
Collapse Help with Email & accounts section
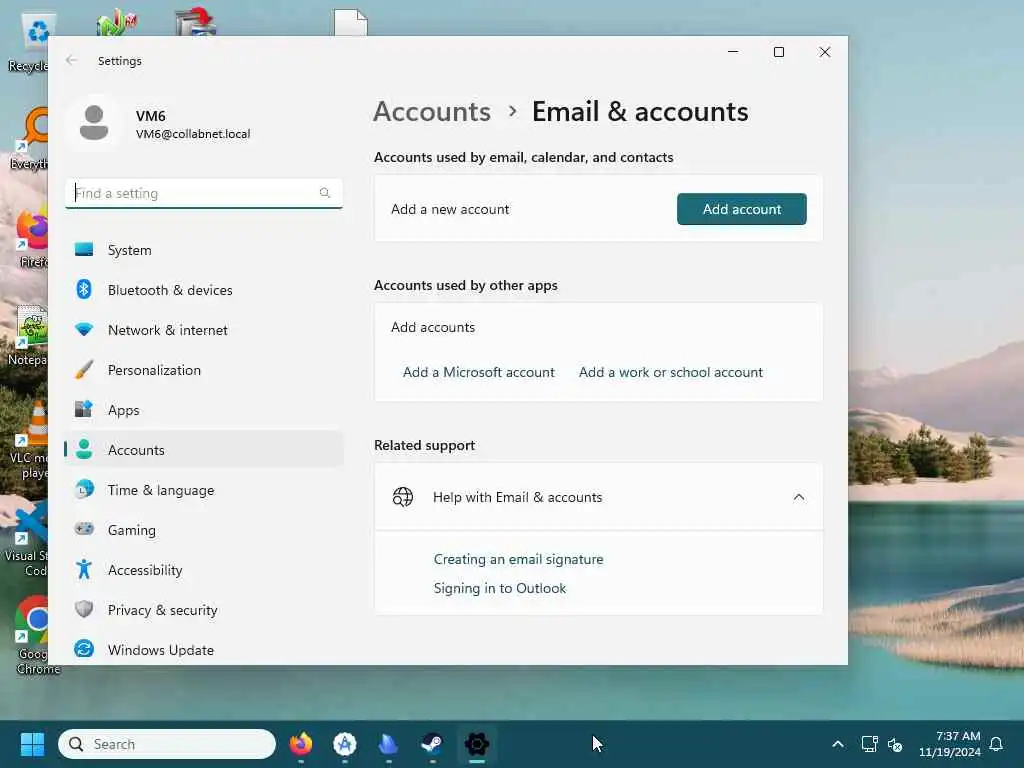pyautogui.click(x=798, y=497)
